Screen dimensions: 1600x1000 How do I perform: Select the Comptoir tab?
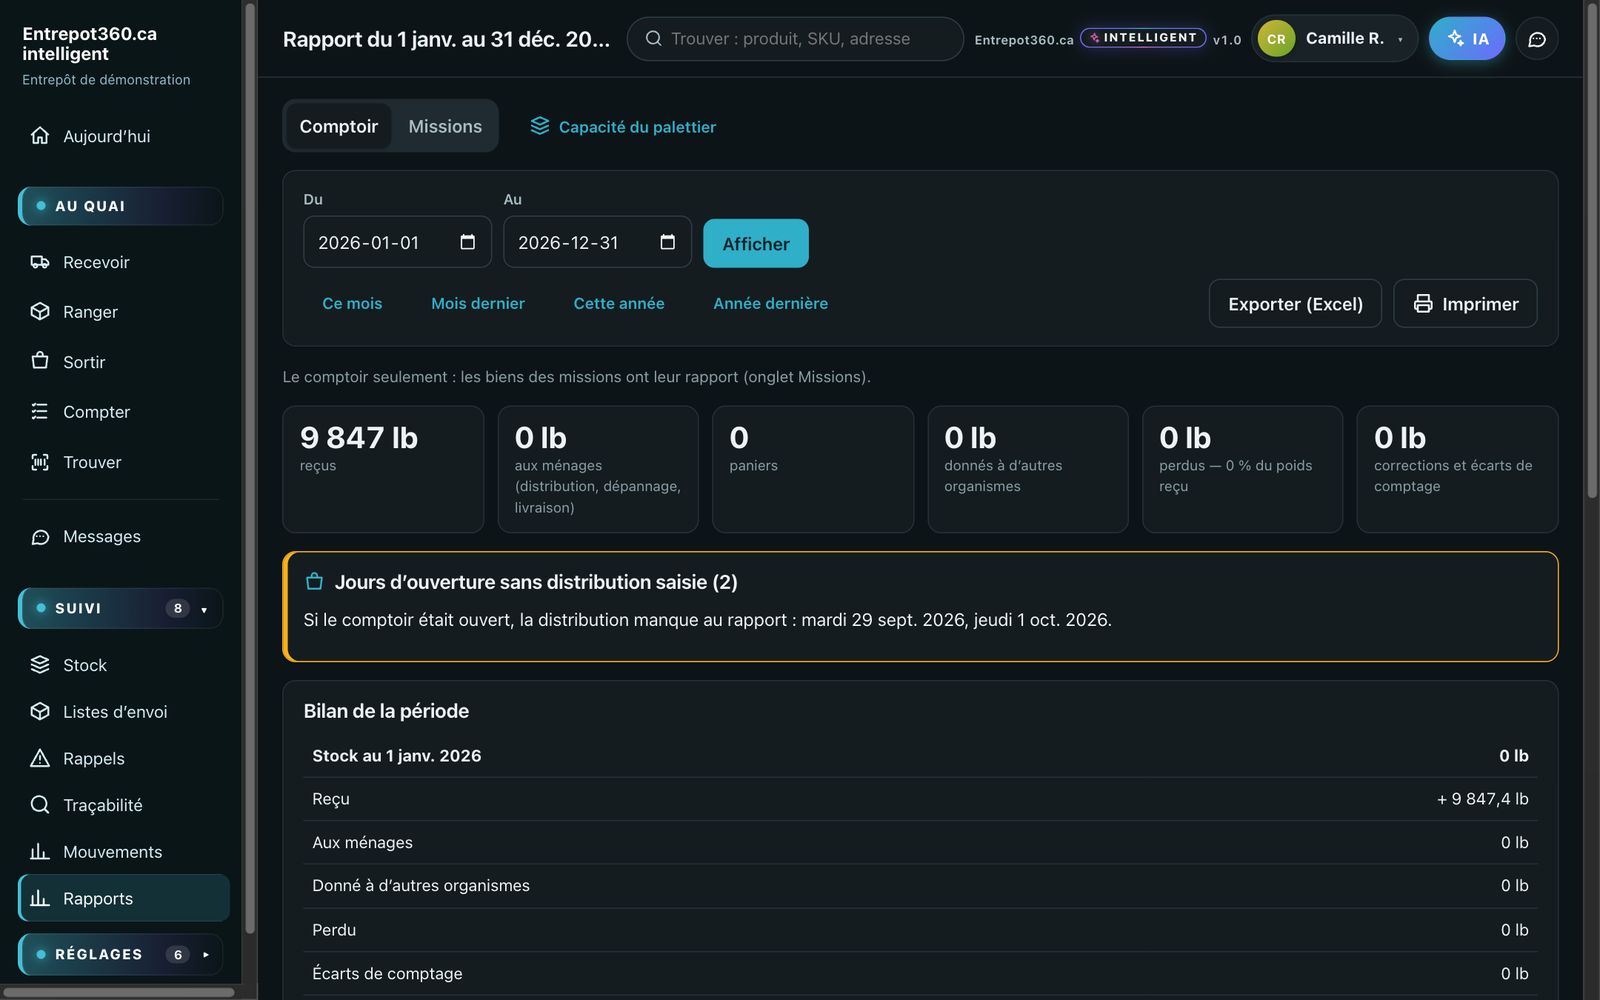pos(339,126)
